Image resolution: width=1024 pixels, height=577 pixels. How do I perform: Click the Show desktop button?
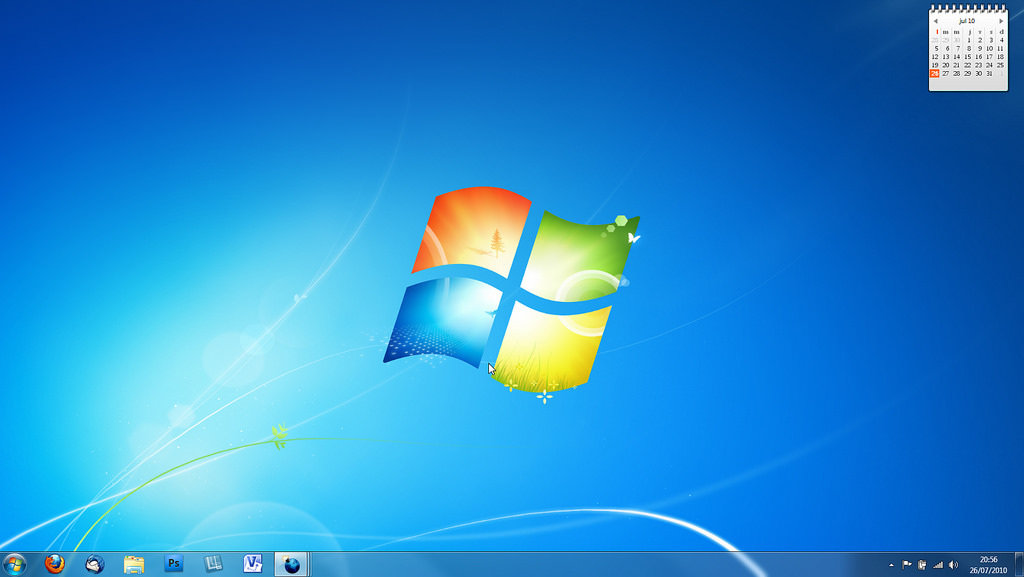(x=1019, y=564)
